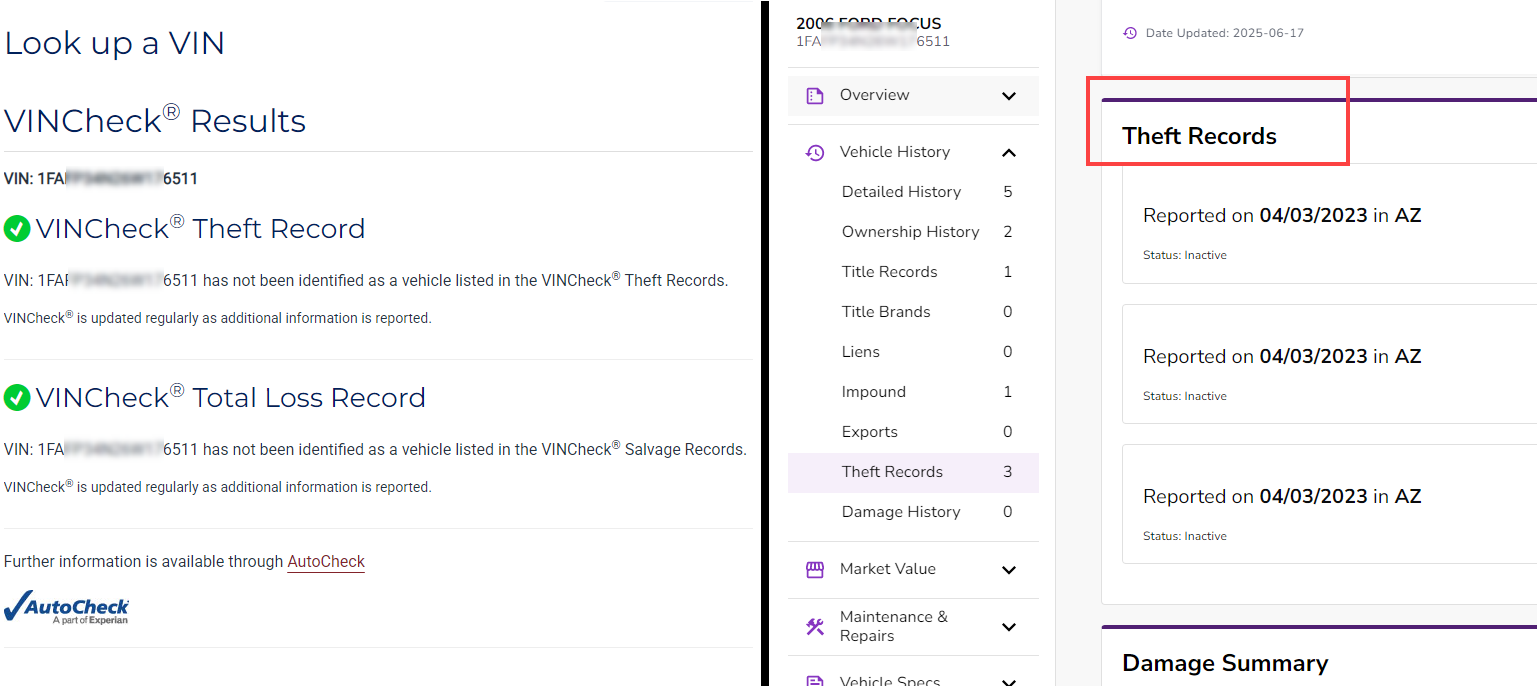
Task: Open the Market Value menu section
Action: [x=913, y=570]
